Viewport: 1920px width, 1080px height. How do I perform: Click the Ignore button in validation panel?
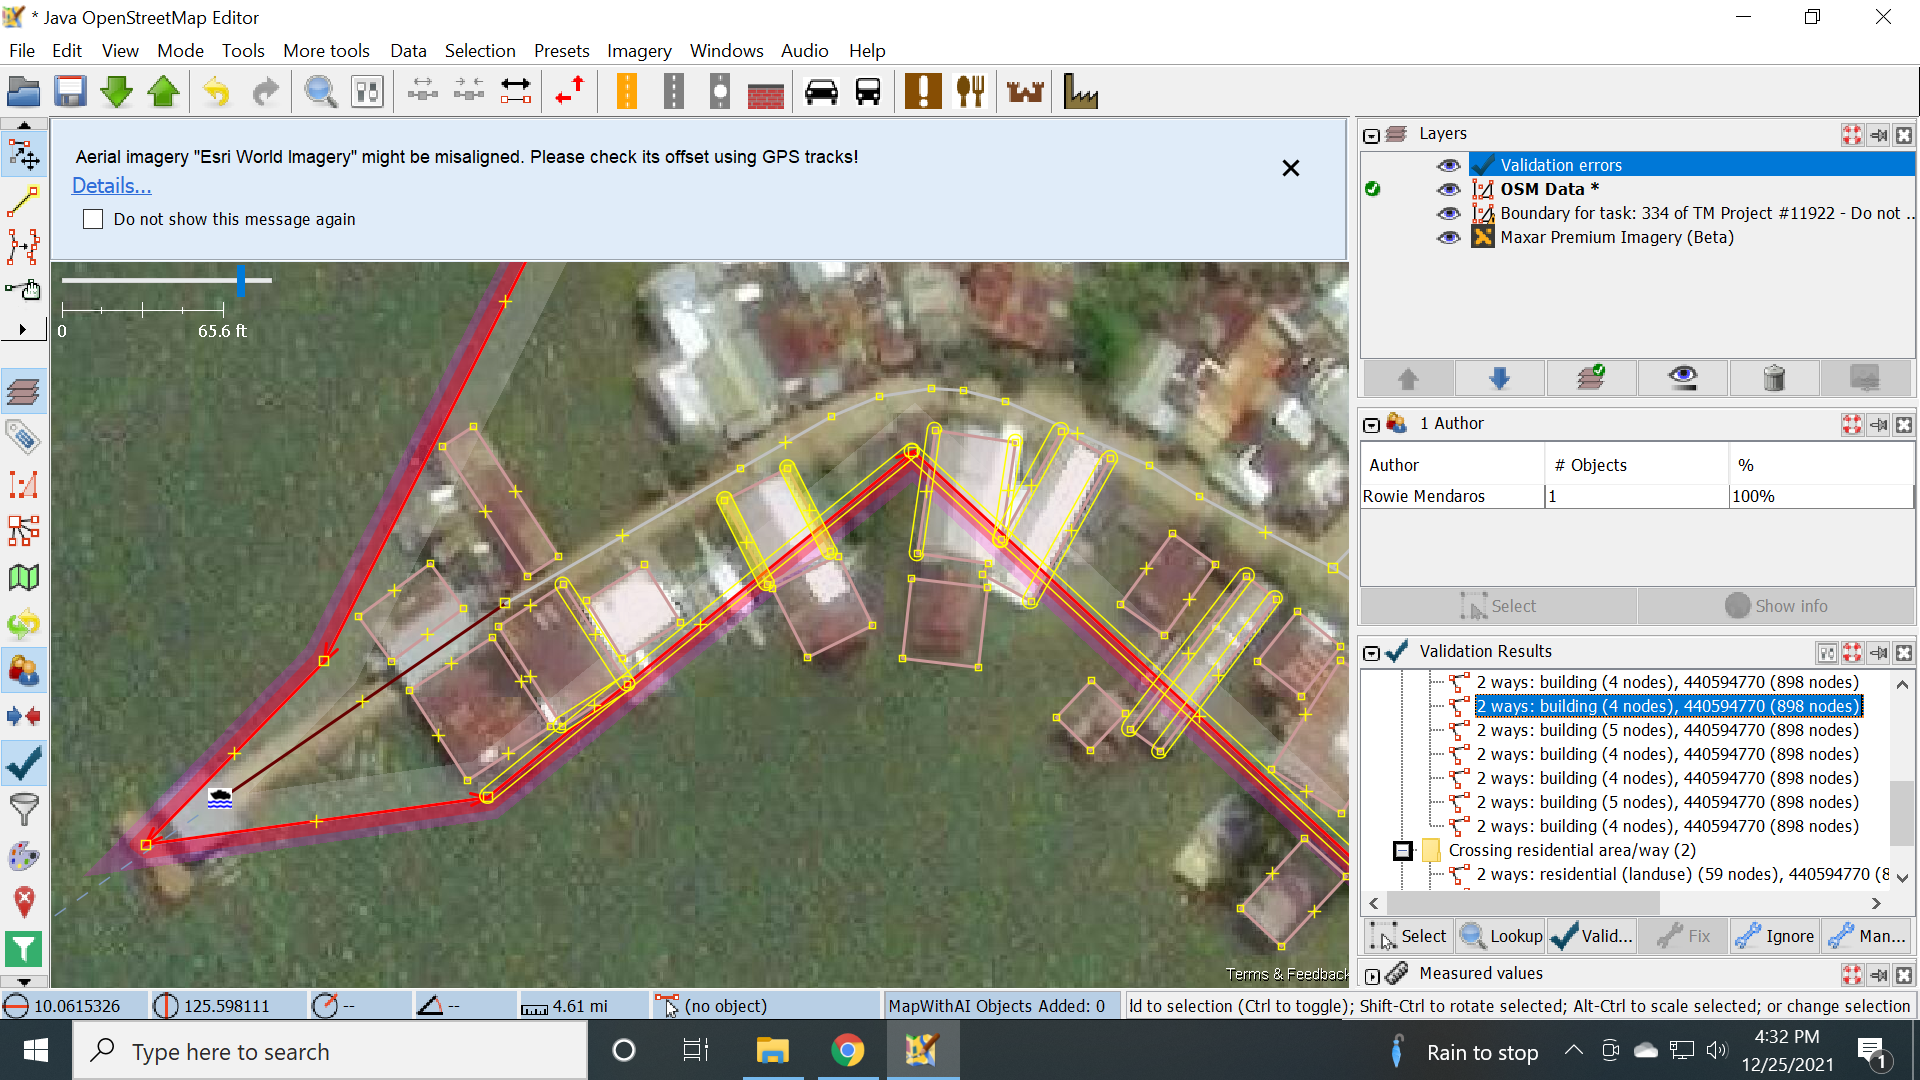(1776, 936)
